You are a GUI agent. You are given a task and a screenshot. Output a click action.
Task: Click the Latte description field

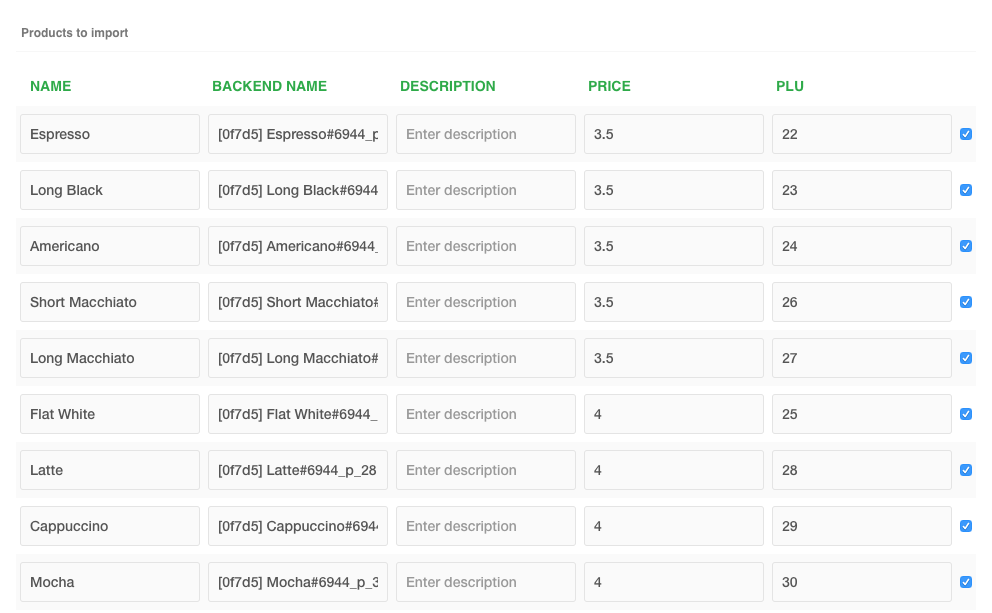click(x=485, y=470)
